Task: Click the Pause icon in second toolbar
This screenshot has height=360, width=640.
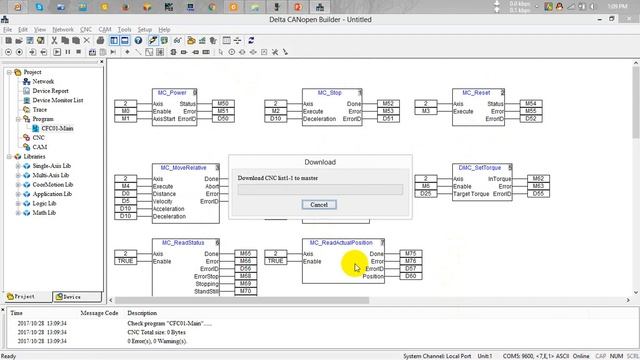Action: click(68, 52)
